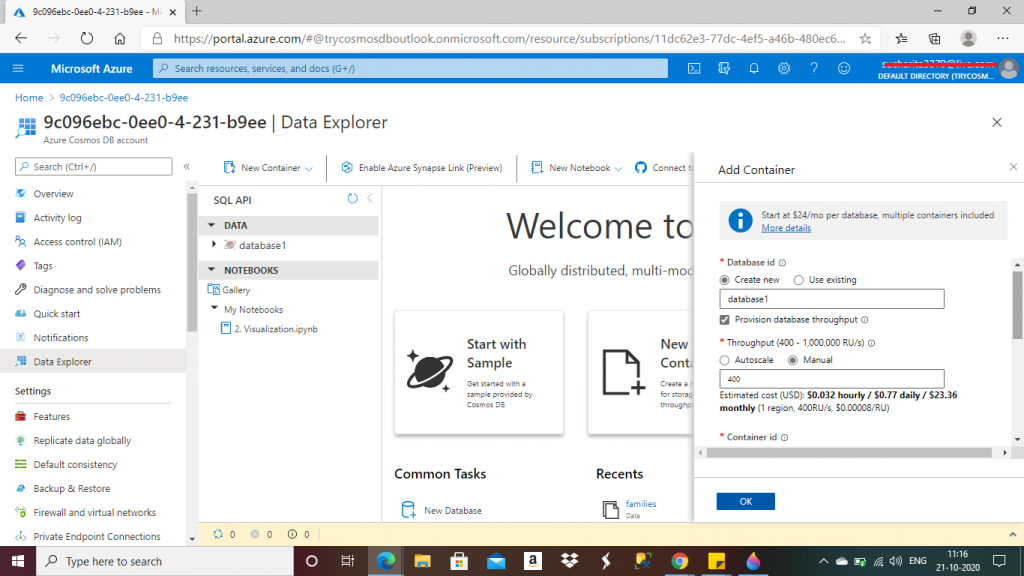The height and width of the screenshot is (576, 1024).
Task: Click the More details link
Action: coord(786,228)
